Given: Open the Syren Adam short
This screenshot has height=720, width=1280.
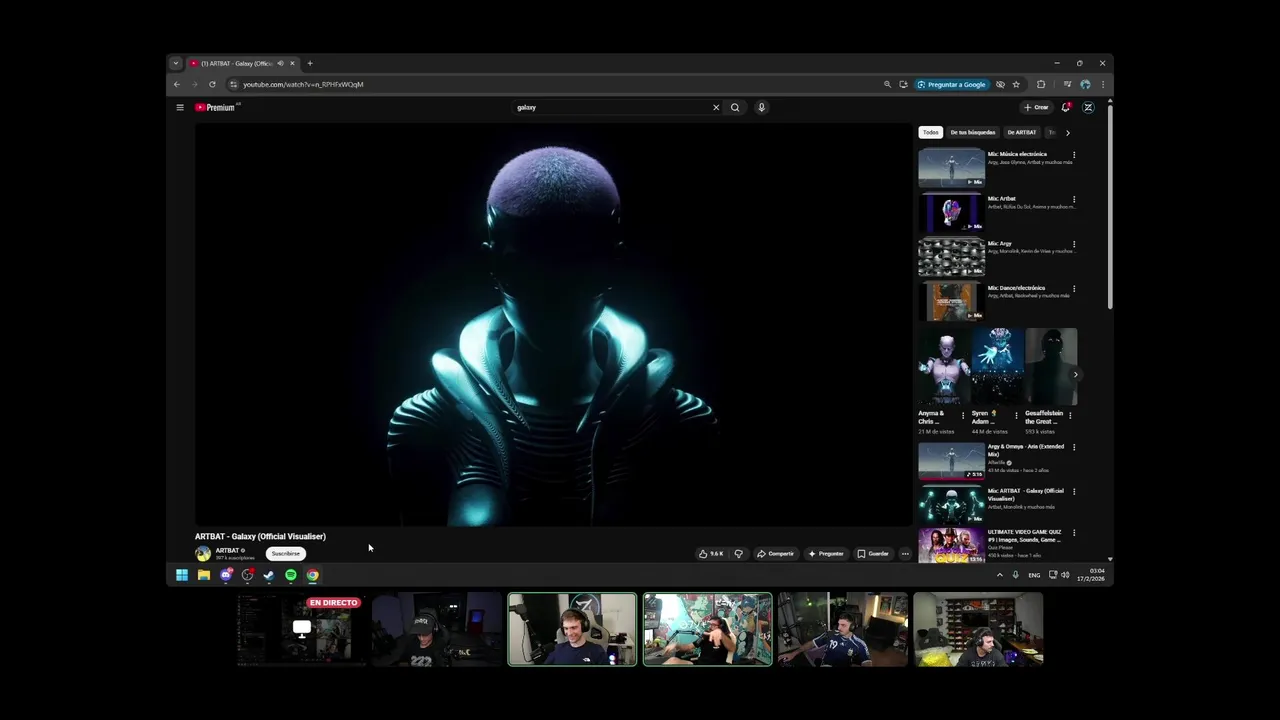Looking at the screenshot, I should tap(997, 366).
